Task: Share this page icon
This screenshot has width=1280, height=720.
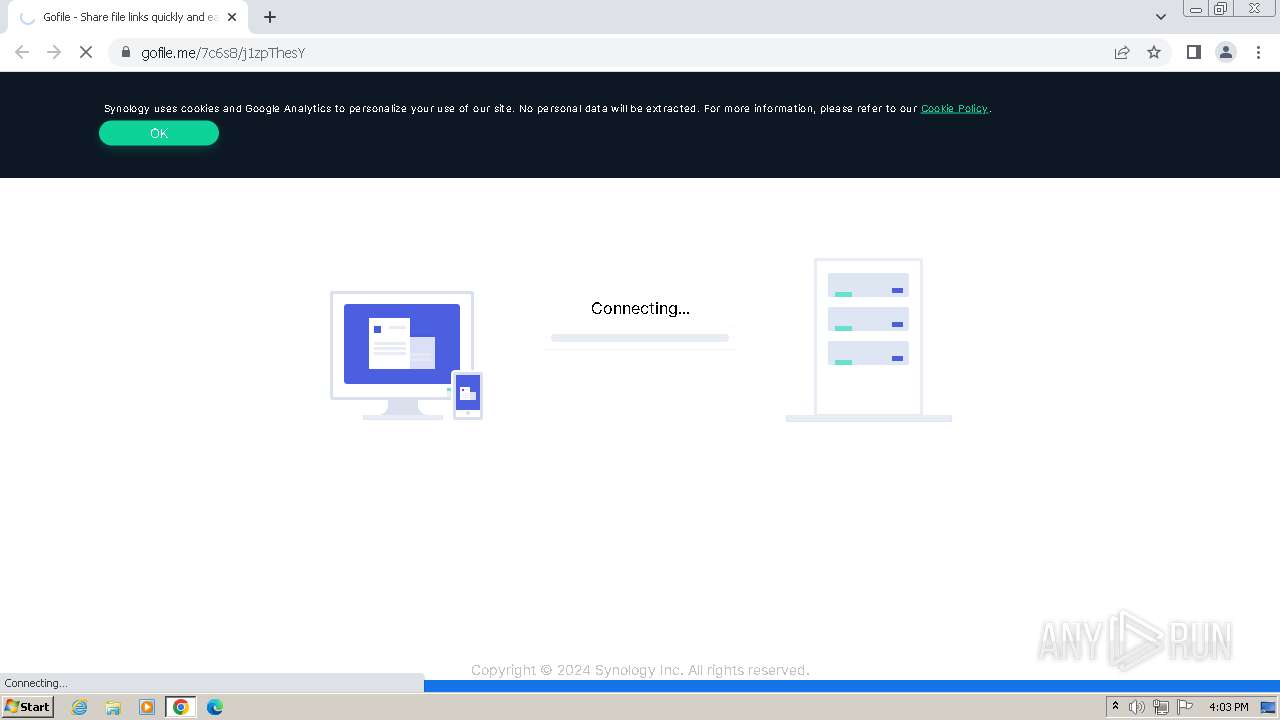Action: click(x=1122, y=52)
